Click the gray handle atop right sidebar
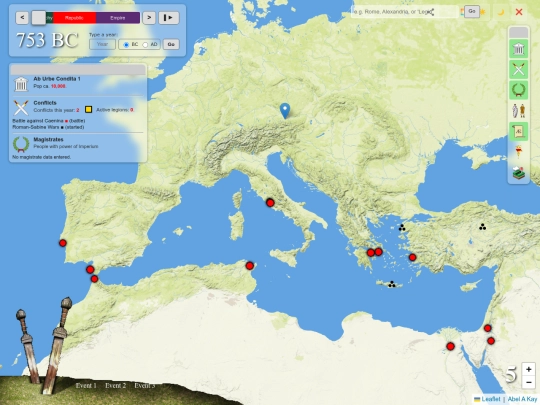This screenshot has height=405, width=540. [x=518, y=33]
